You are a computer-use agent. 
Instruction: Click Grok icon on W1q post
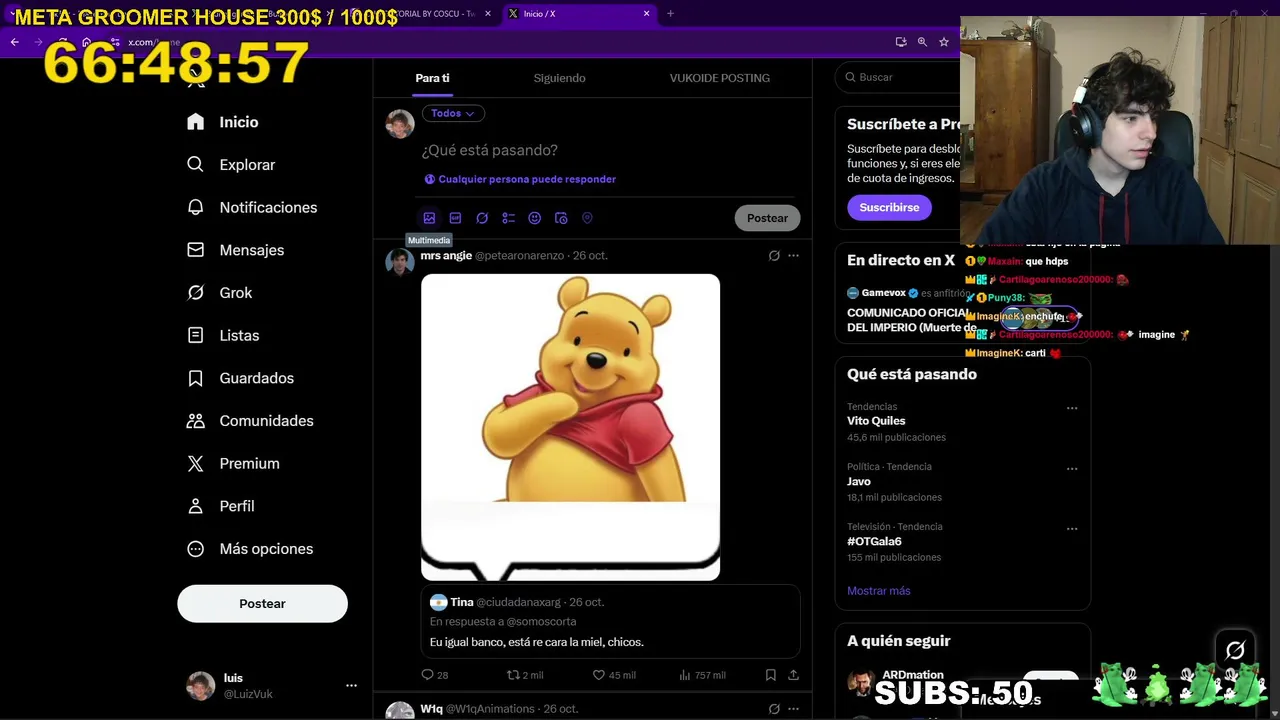pyautogui.click(x=774, y=709)
